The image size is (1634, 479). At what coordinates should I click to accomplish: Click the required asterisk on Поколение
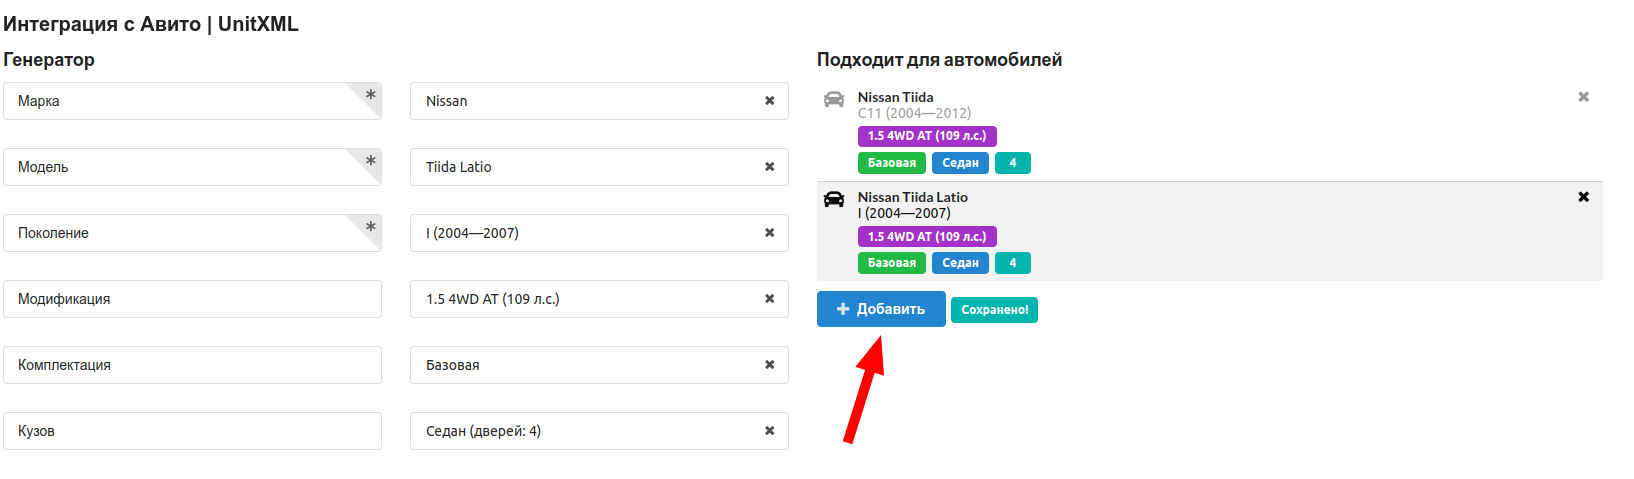(370, 227)
